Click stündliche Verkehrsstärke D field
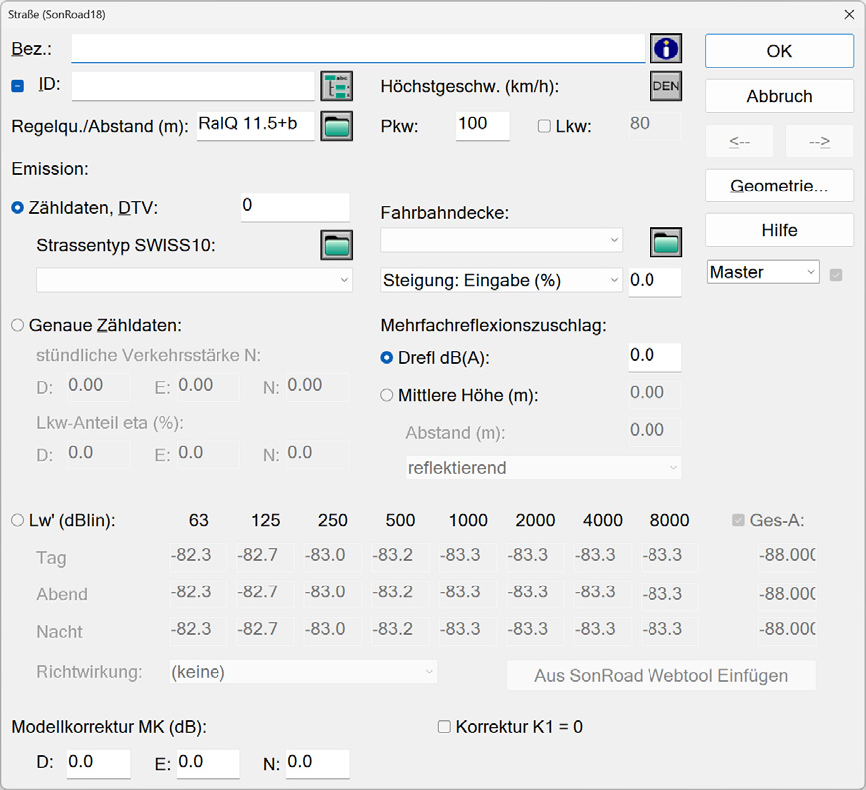Image resolution: width=866 pixels, height=790 pixels. pyautogui.click(x=98, y=387)
